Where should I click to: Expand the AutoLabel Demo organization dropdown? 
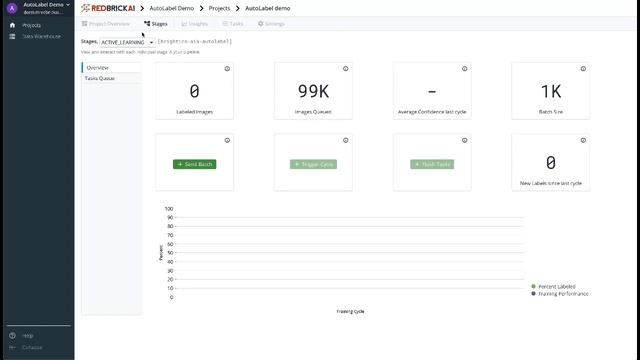[46, 5]
